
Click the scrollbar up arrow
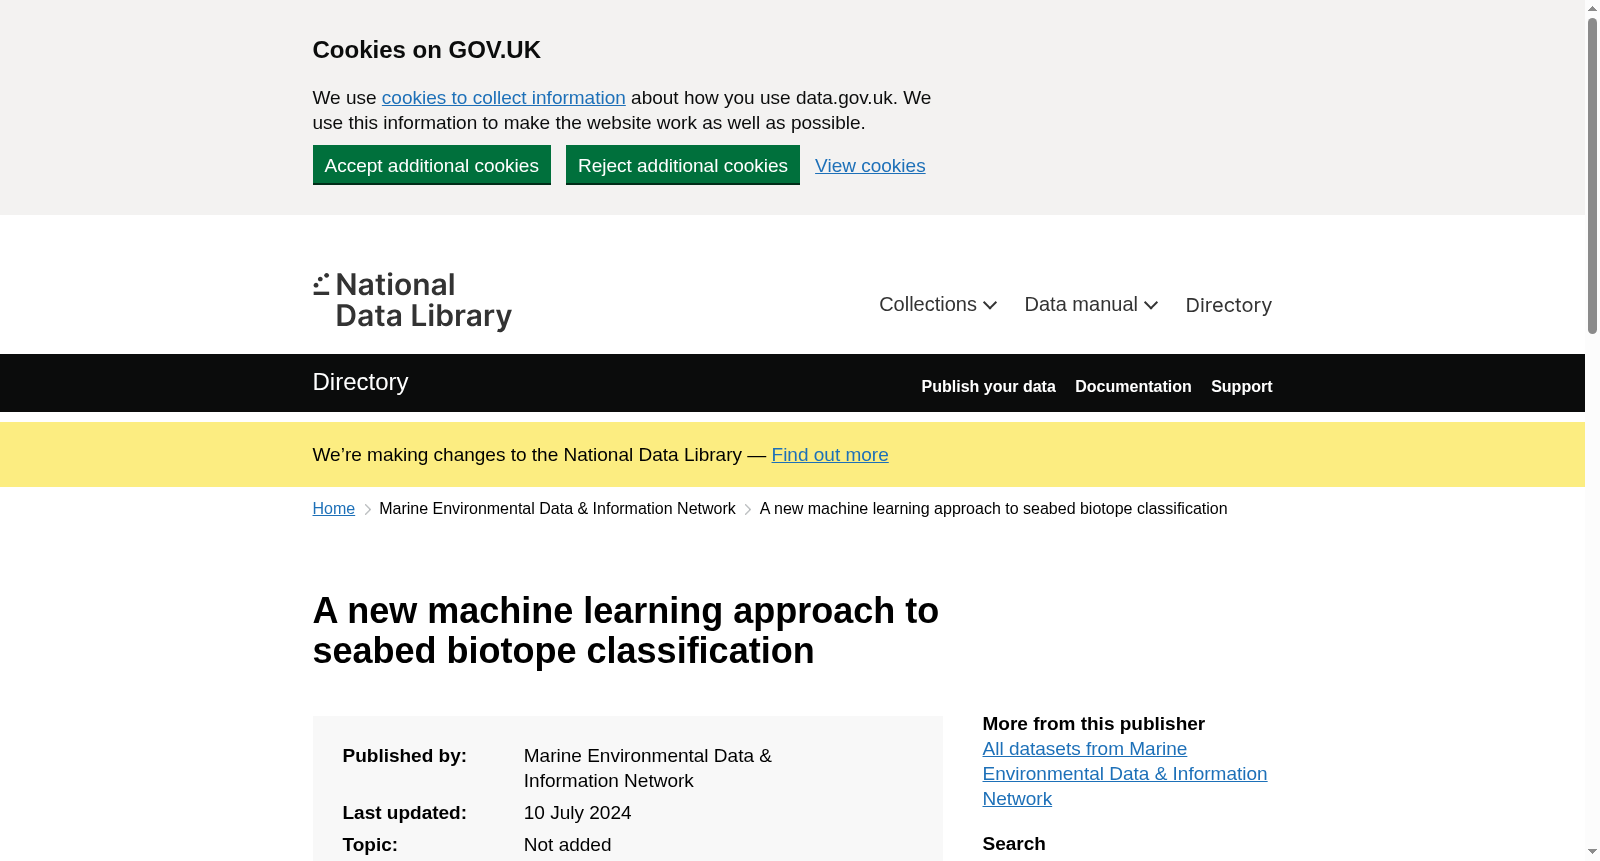point(1592,8)
